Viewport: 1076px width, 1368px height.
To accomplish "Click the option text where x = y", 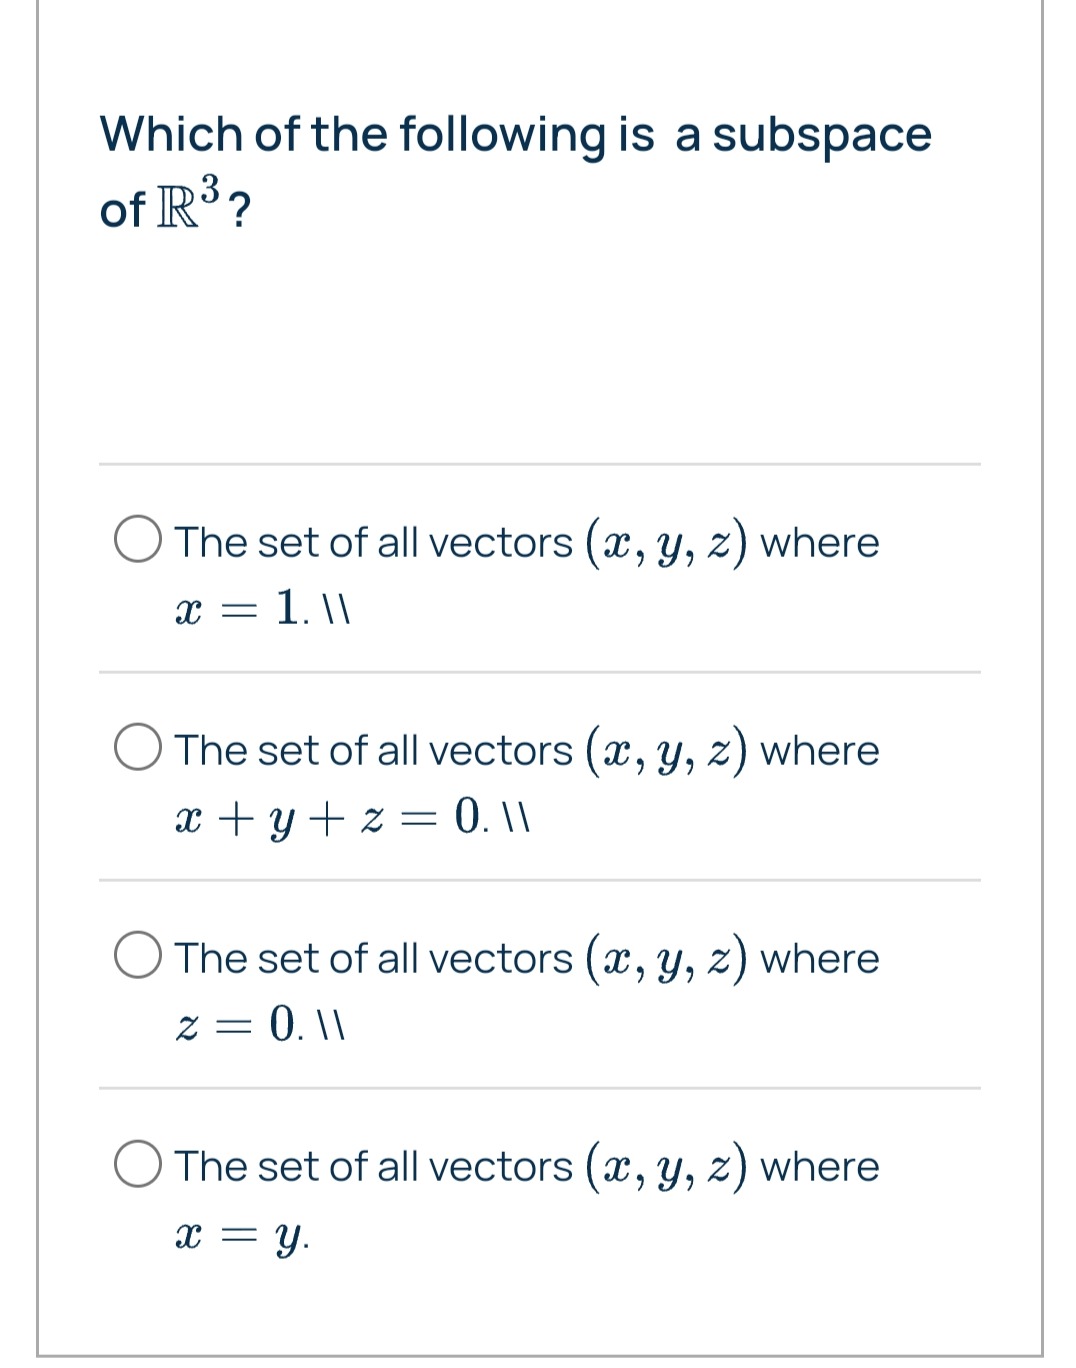I will click(527, 1198).
